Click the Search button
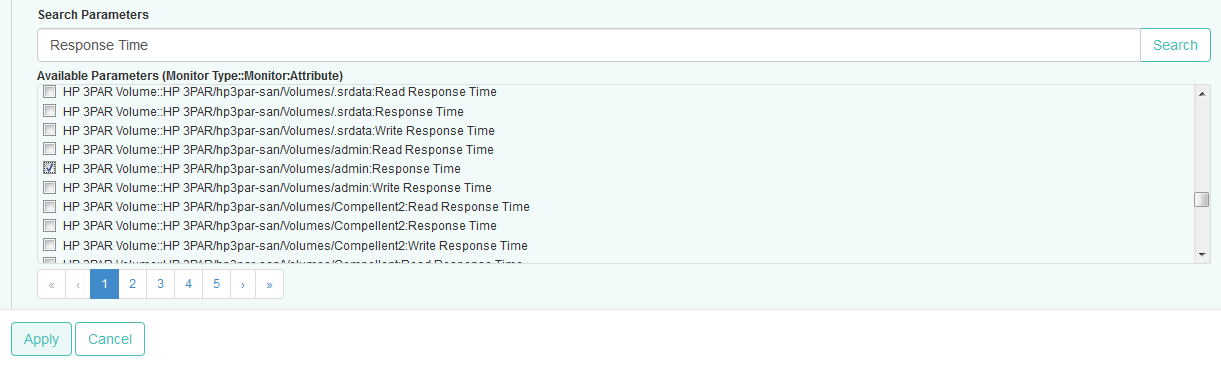The width and height of the screenshot is (1221, 365). 1175,45
